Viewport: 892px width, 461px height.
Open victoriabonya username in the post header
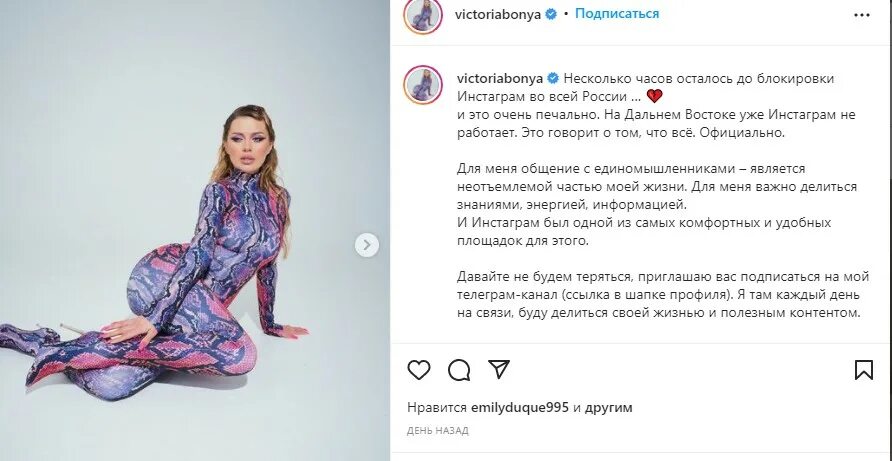499,15
